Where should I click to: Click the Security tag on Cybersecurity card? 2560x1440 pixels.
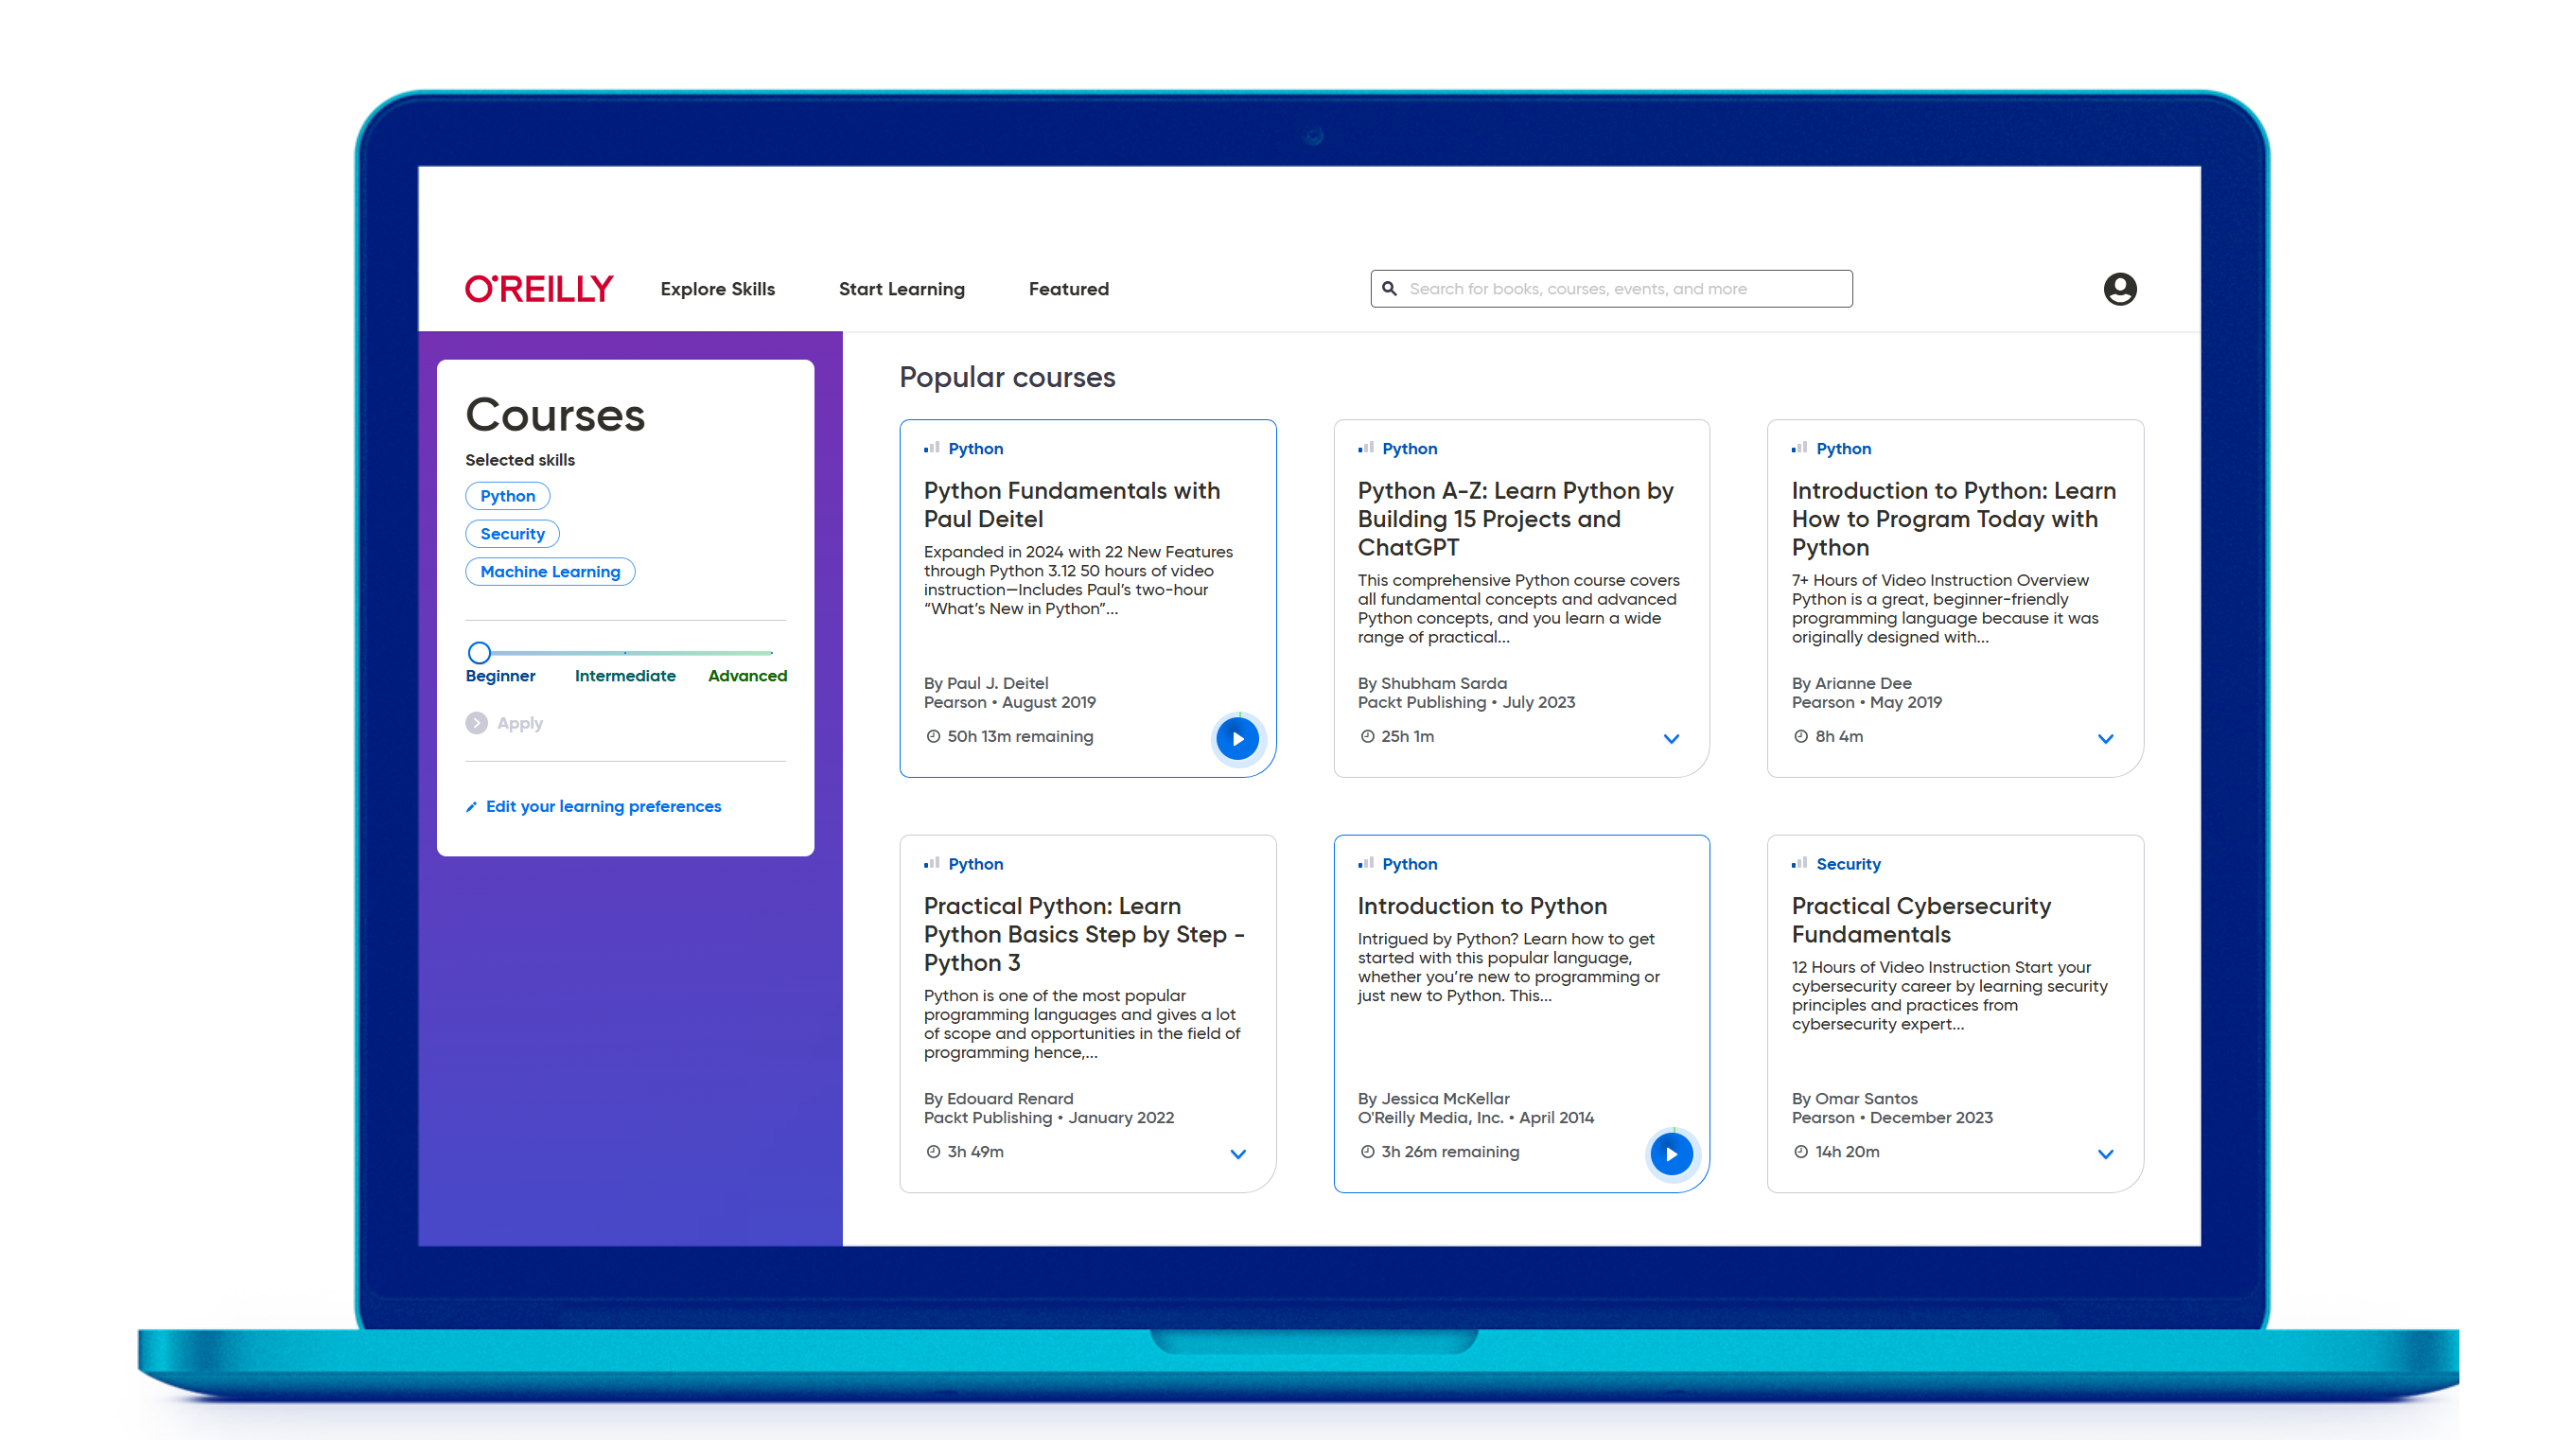pos(1848,864)
